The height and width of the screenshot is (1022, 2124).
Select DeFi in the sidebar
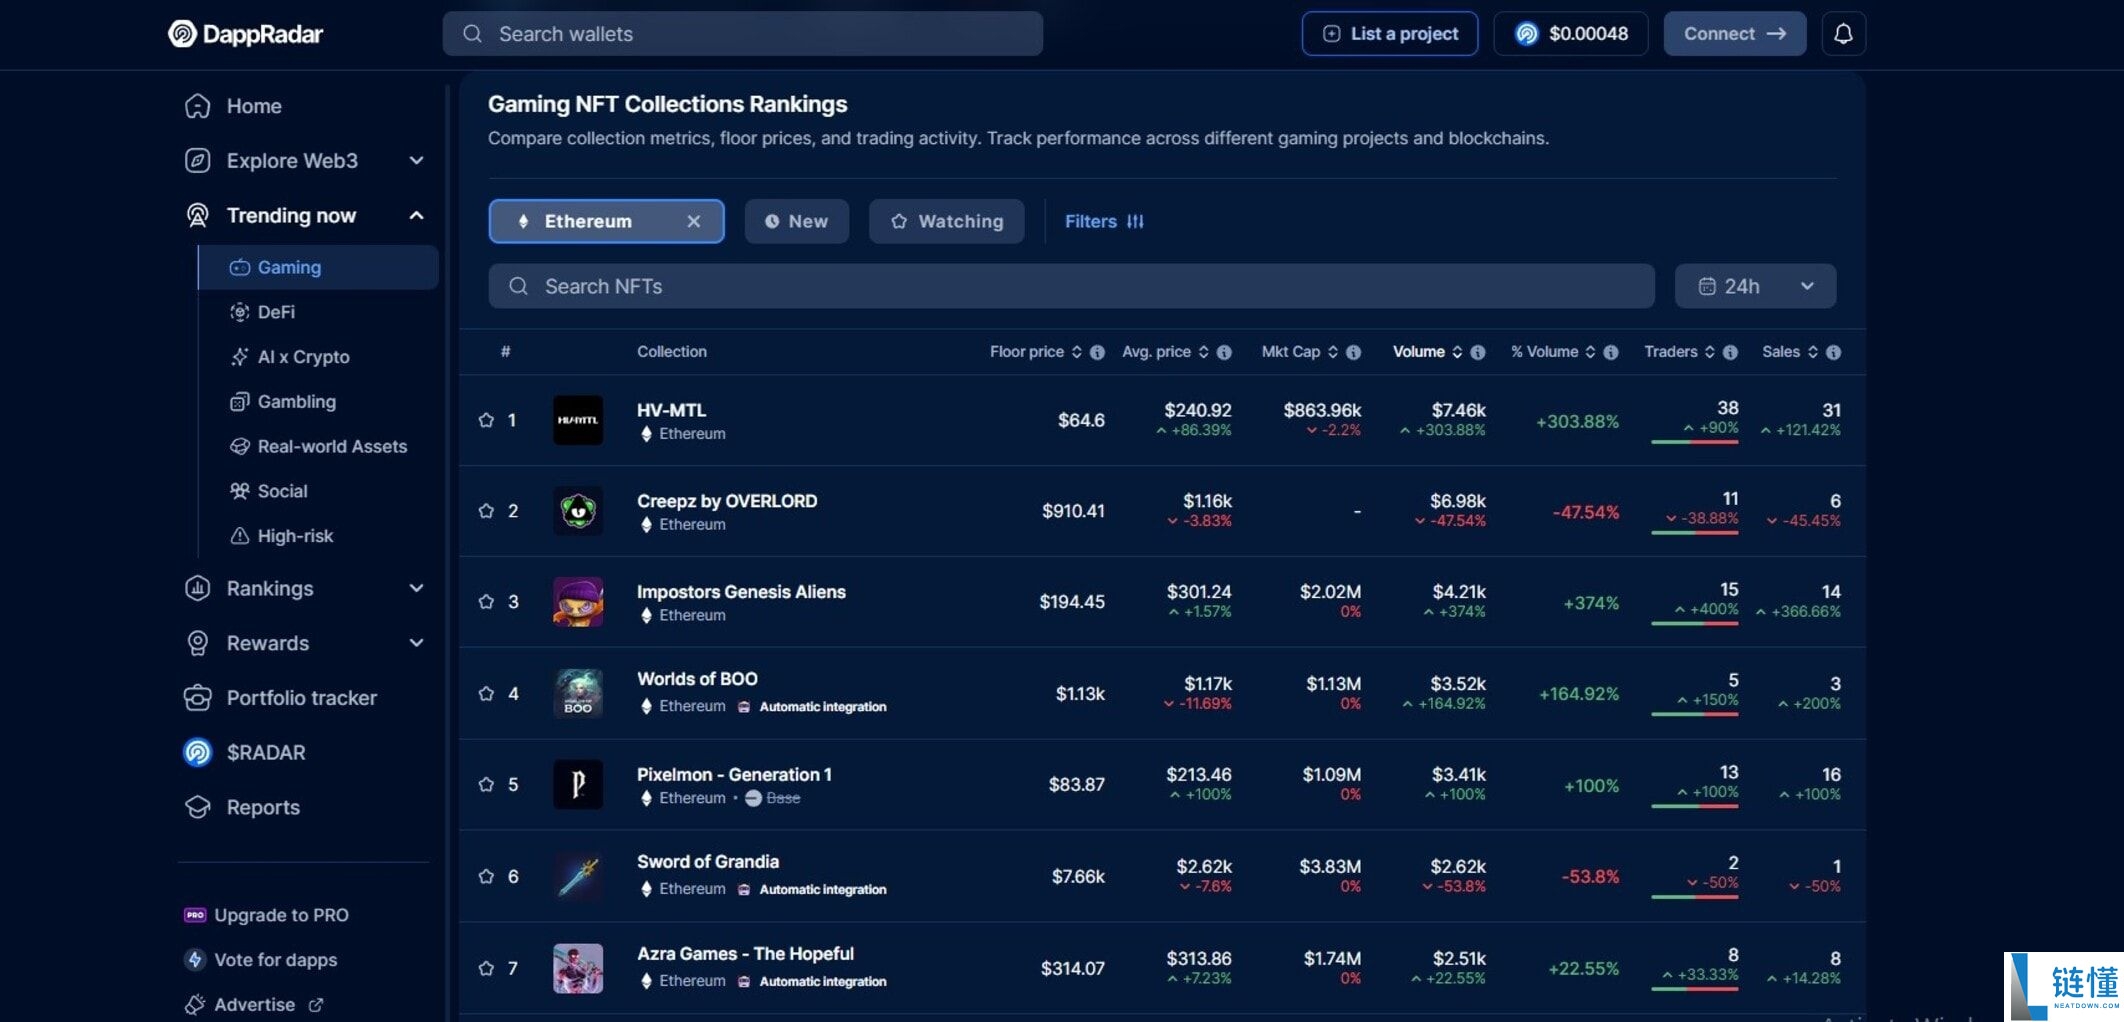click(x=276, y=312)
